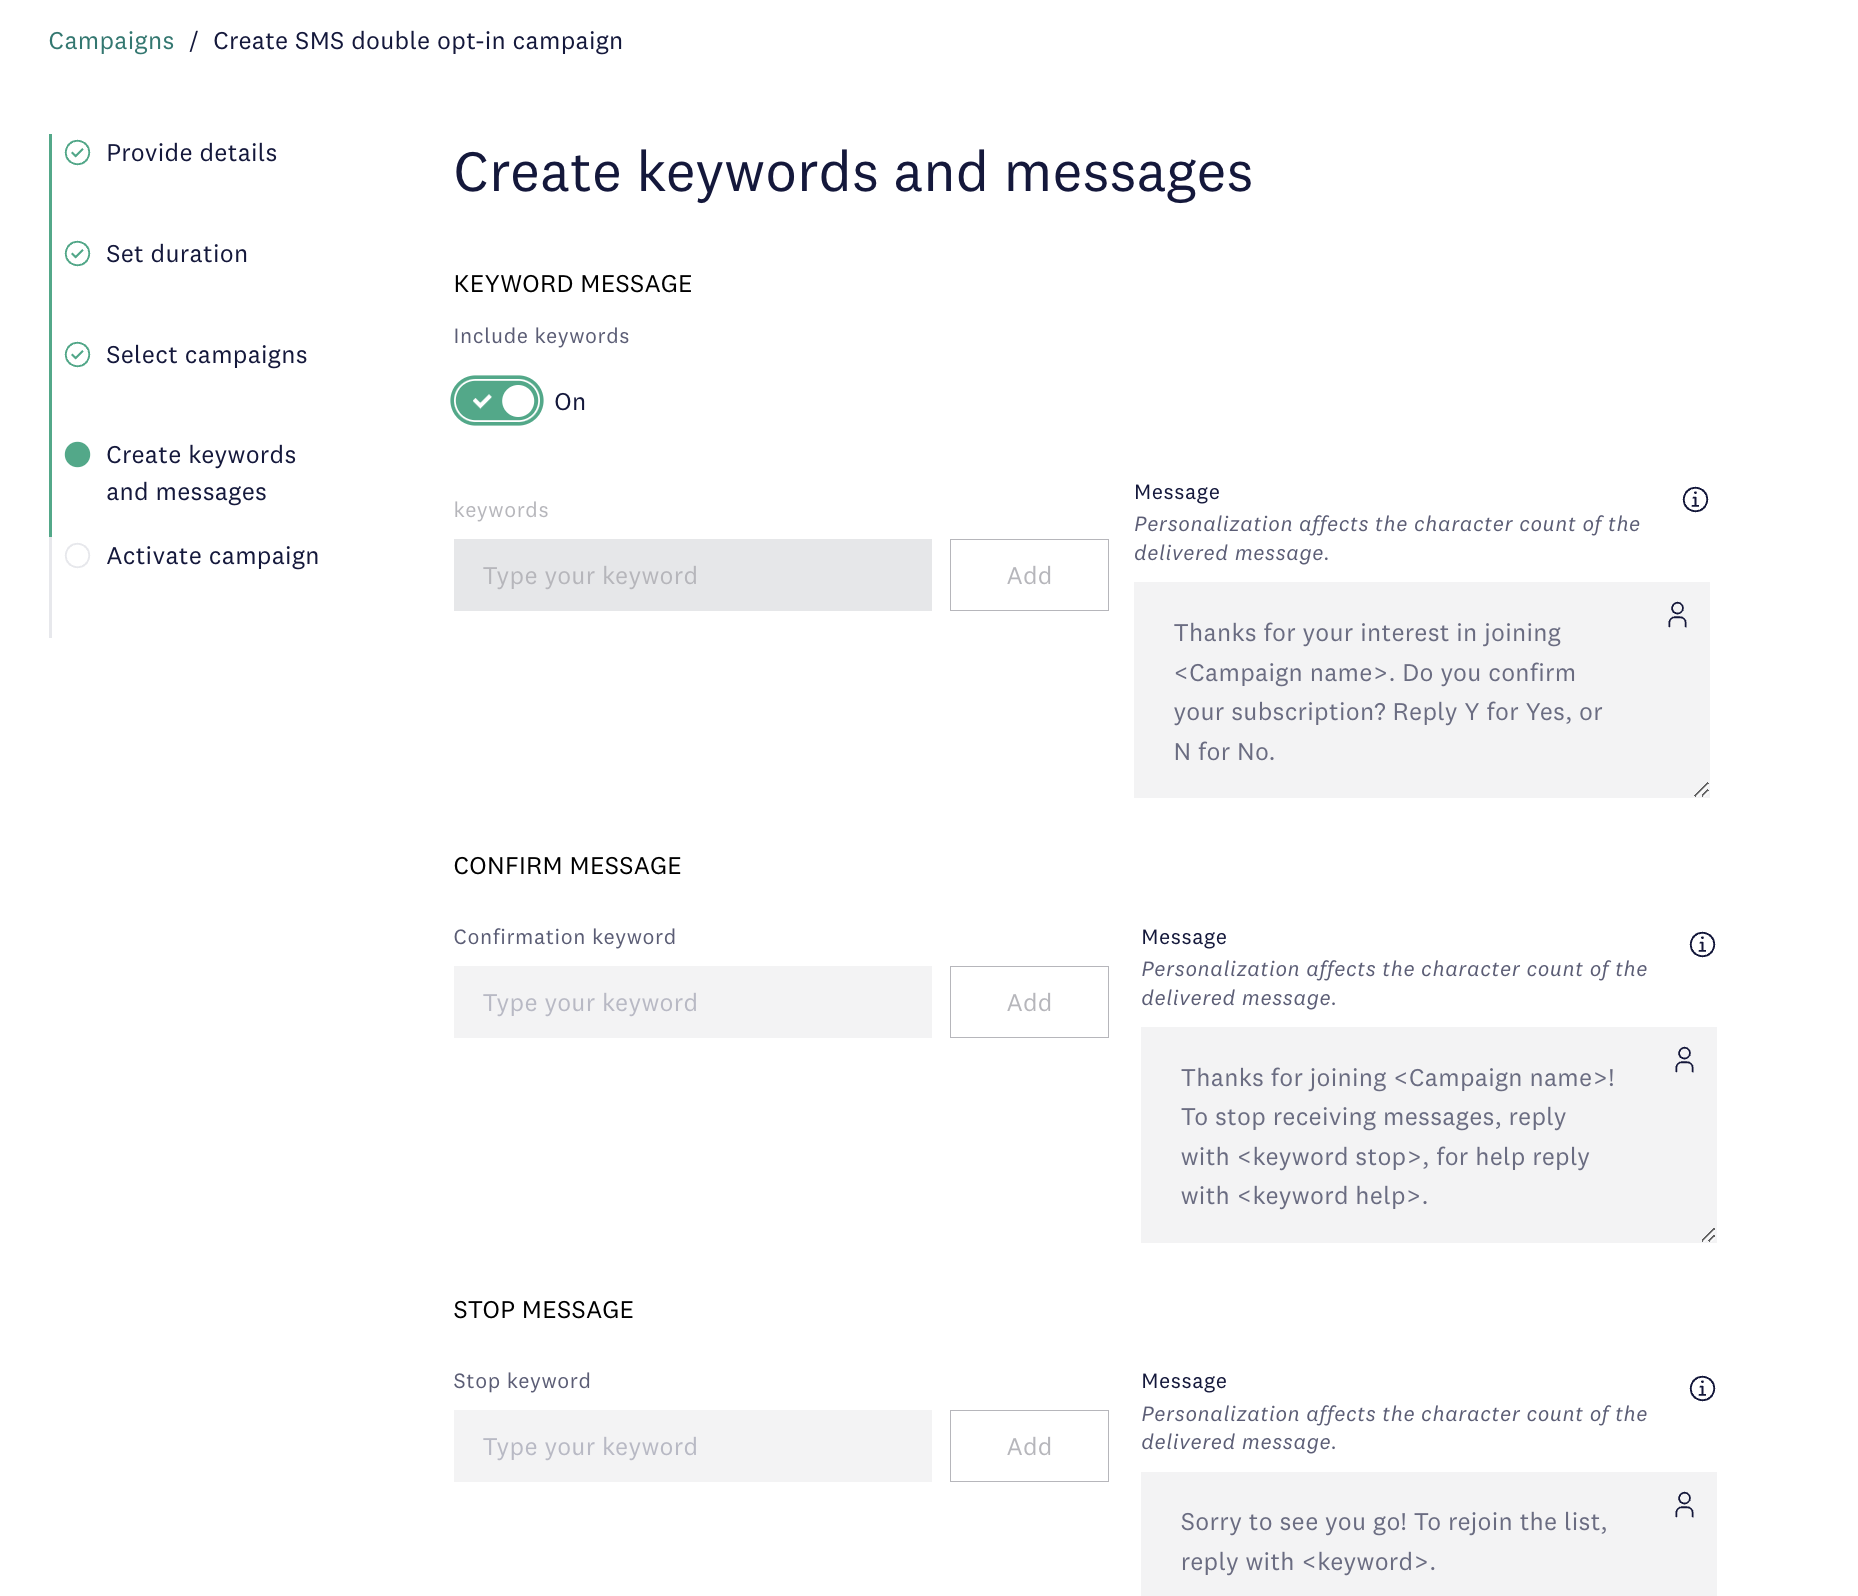Image resolution: width=1858 pixels, height=1596 pixels.
Task: Click info icon beside Stop Message label
Action: pyautogui.click(x=1702, y=1388)
